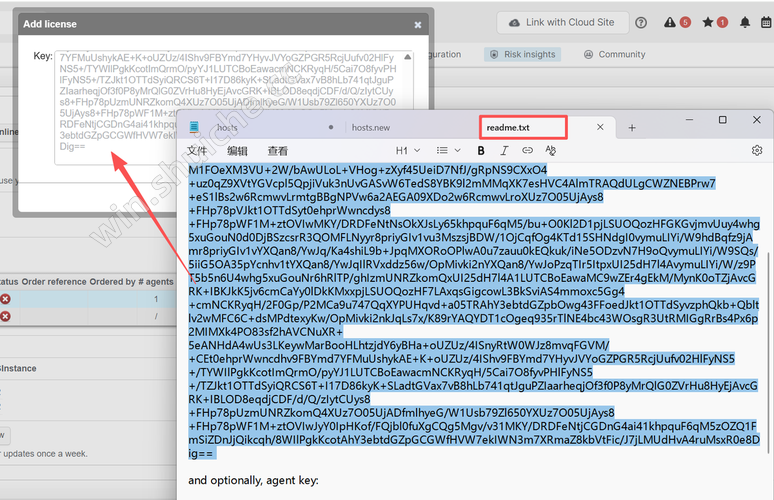Switch to the hosts.new tab
Screen dimensions: 774x500
click(x=370, y=128)
